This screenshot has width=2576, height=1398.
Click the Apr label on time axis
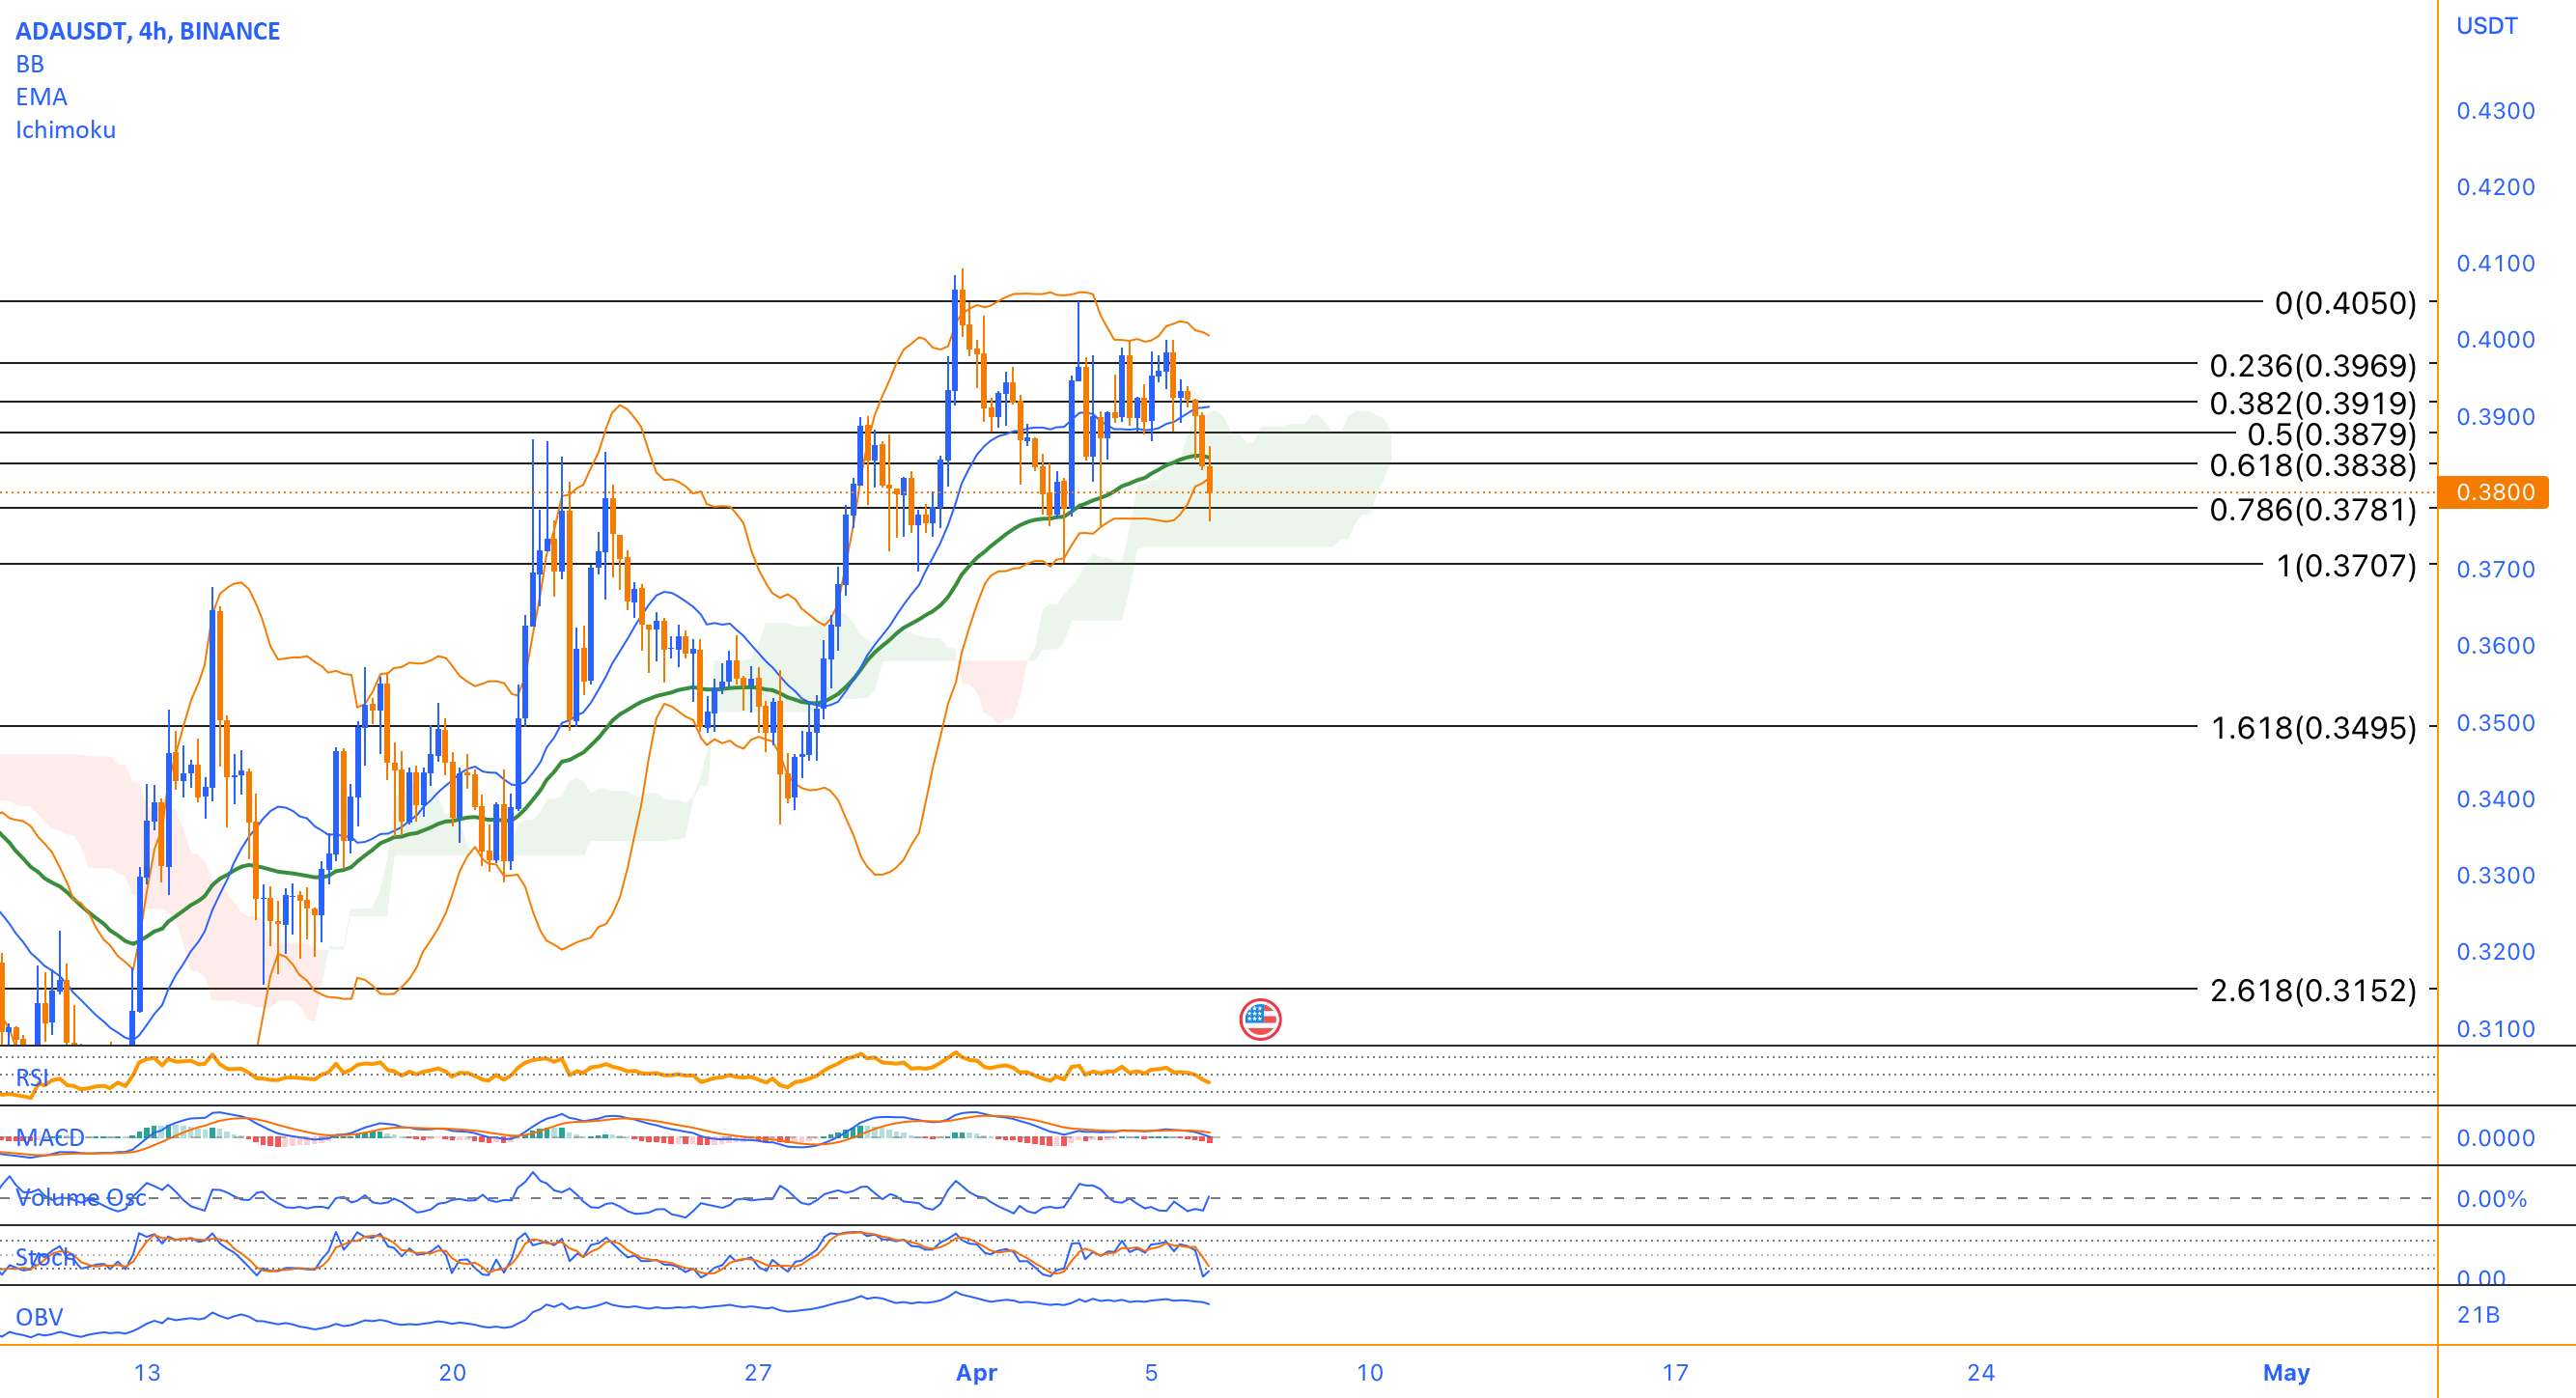(x=976, y=1373)
